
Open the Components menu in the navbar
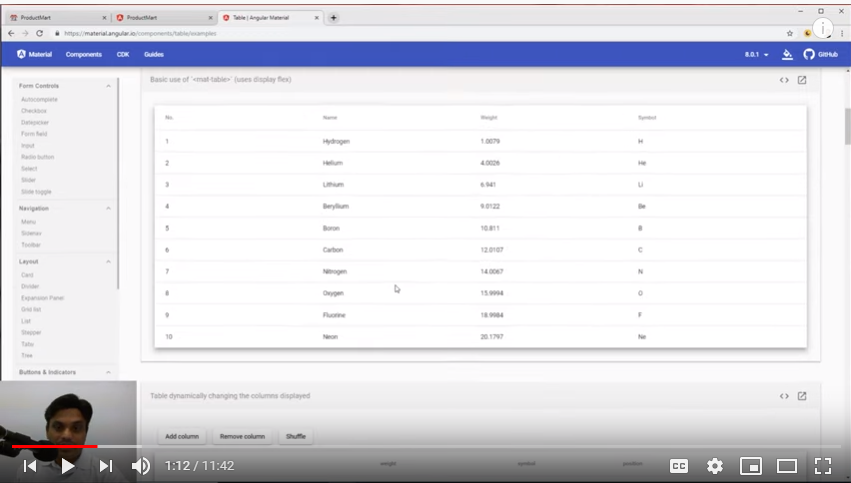[x=83, y=54]
